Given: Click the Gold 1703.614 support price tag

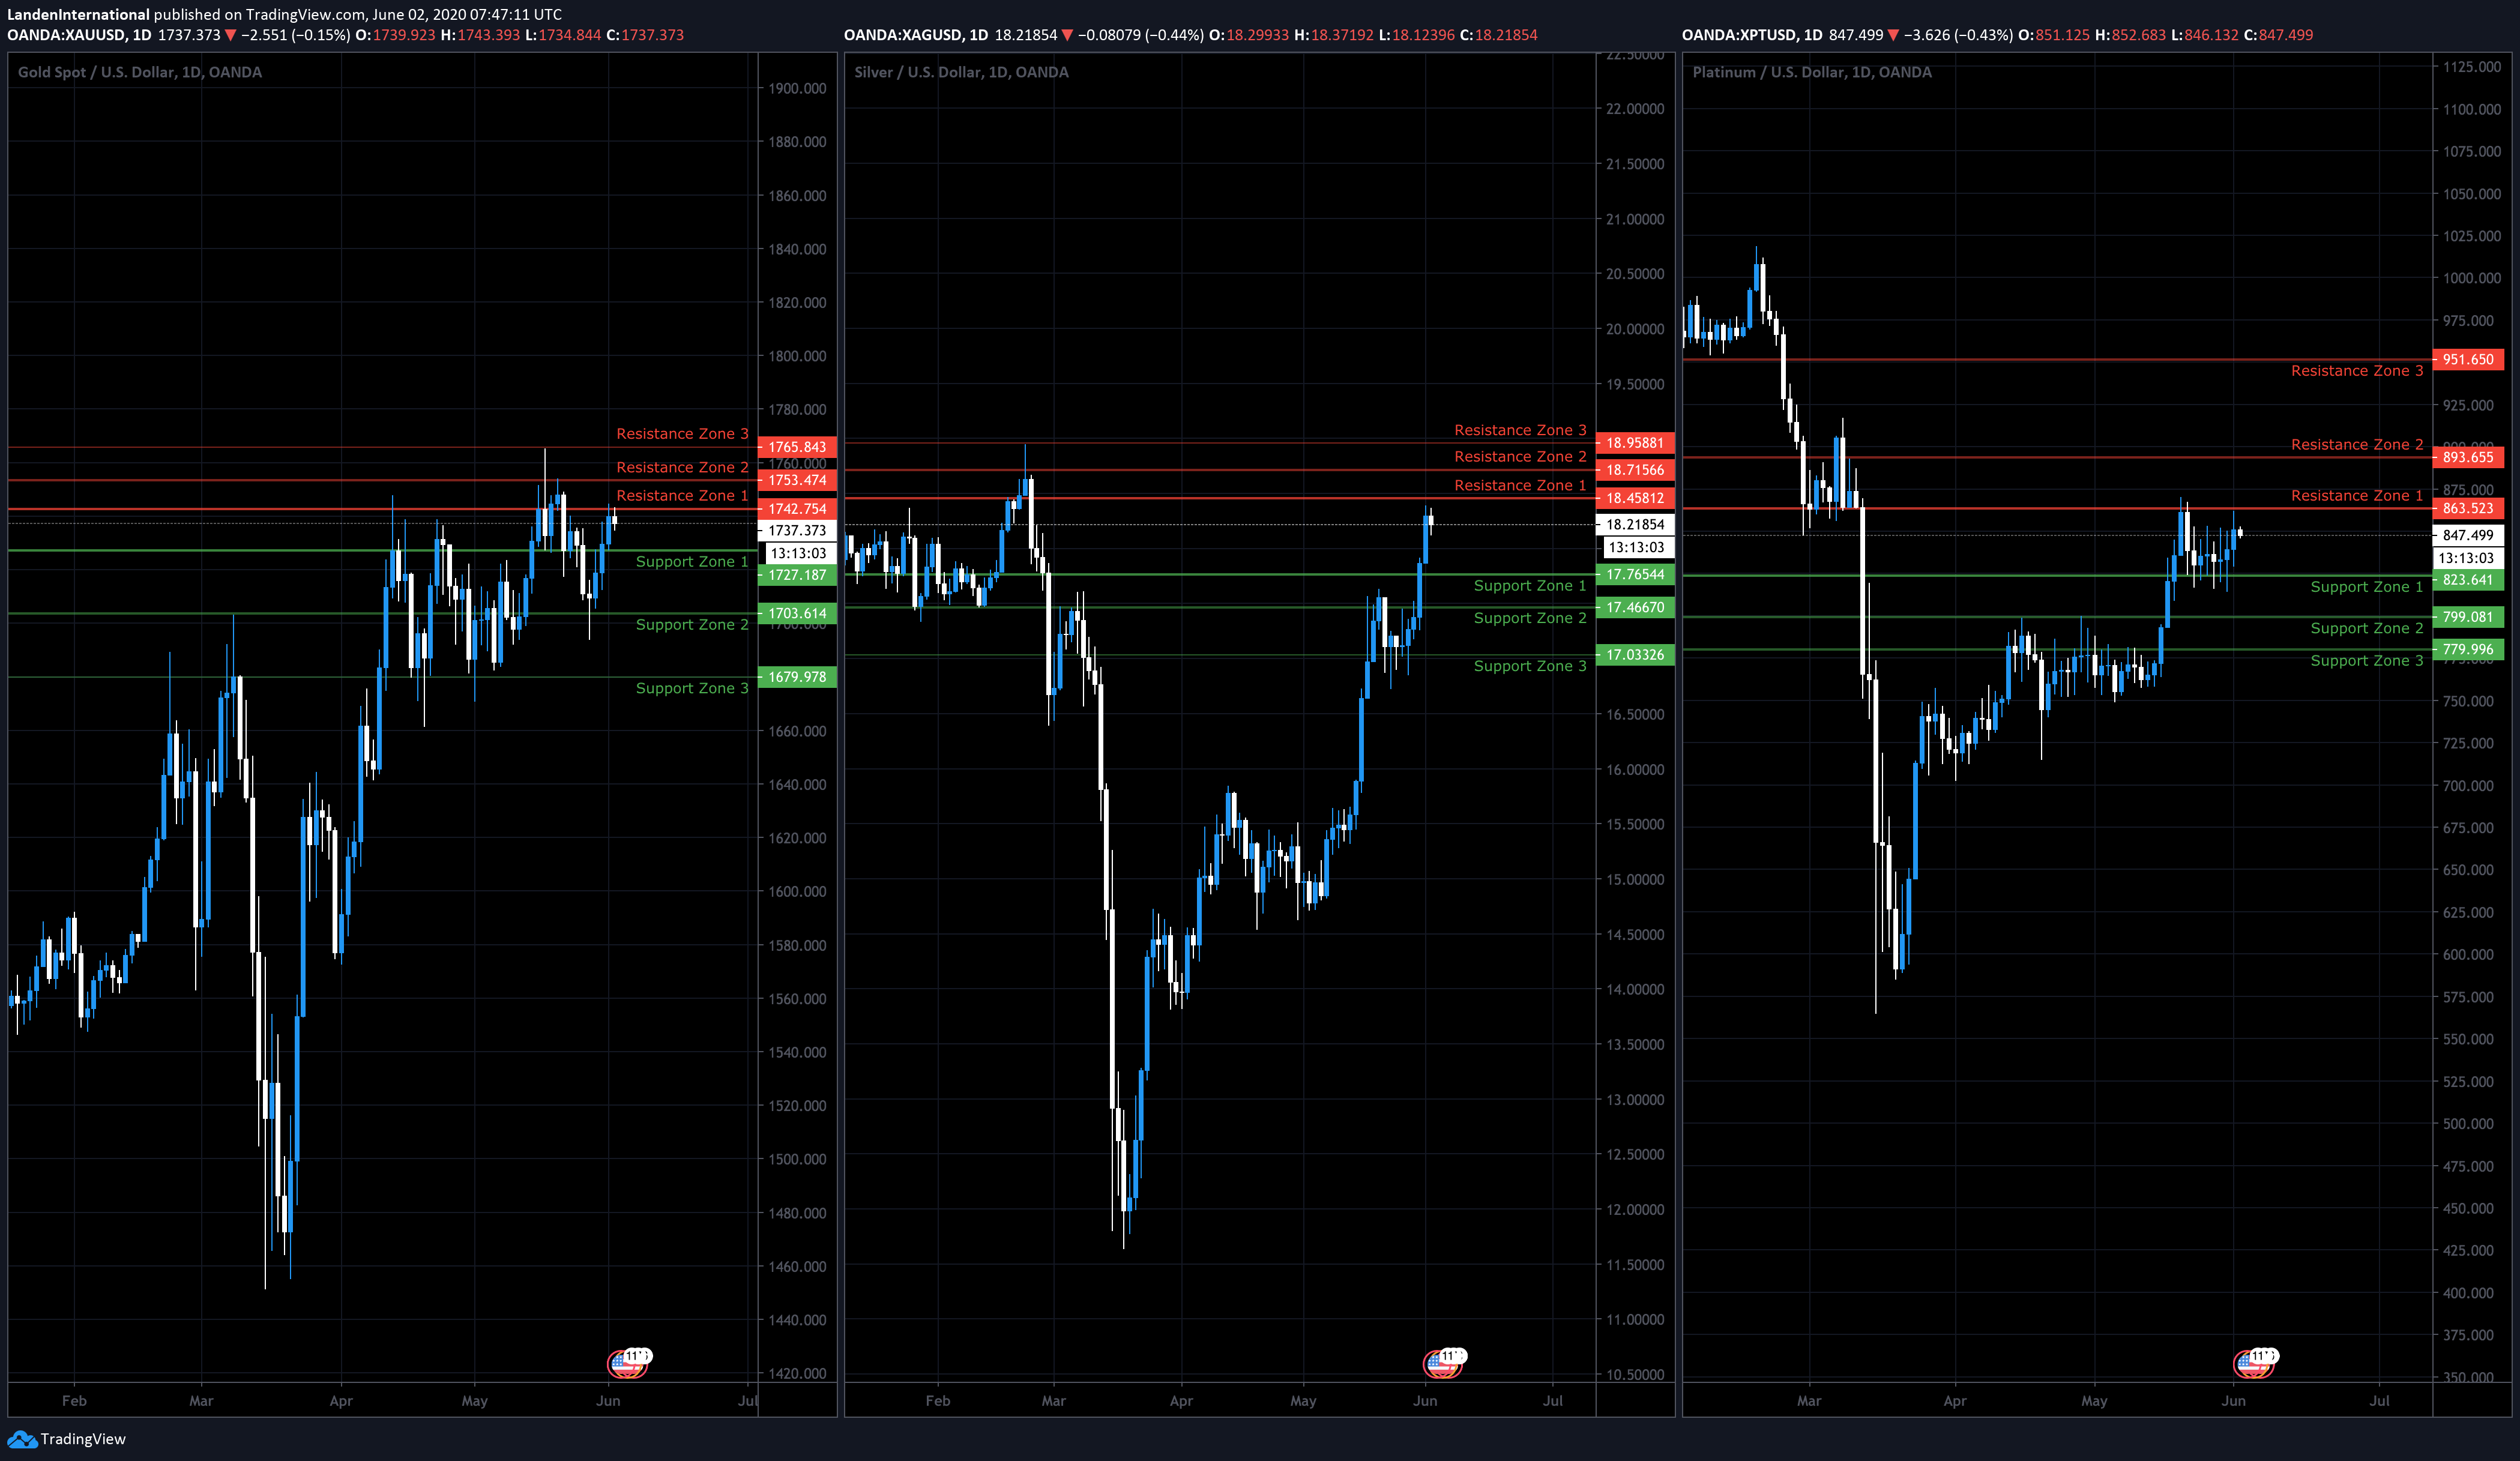Looking at the screenshot, I should (797, 614).
